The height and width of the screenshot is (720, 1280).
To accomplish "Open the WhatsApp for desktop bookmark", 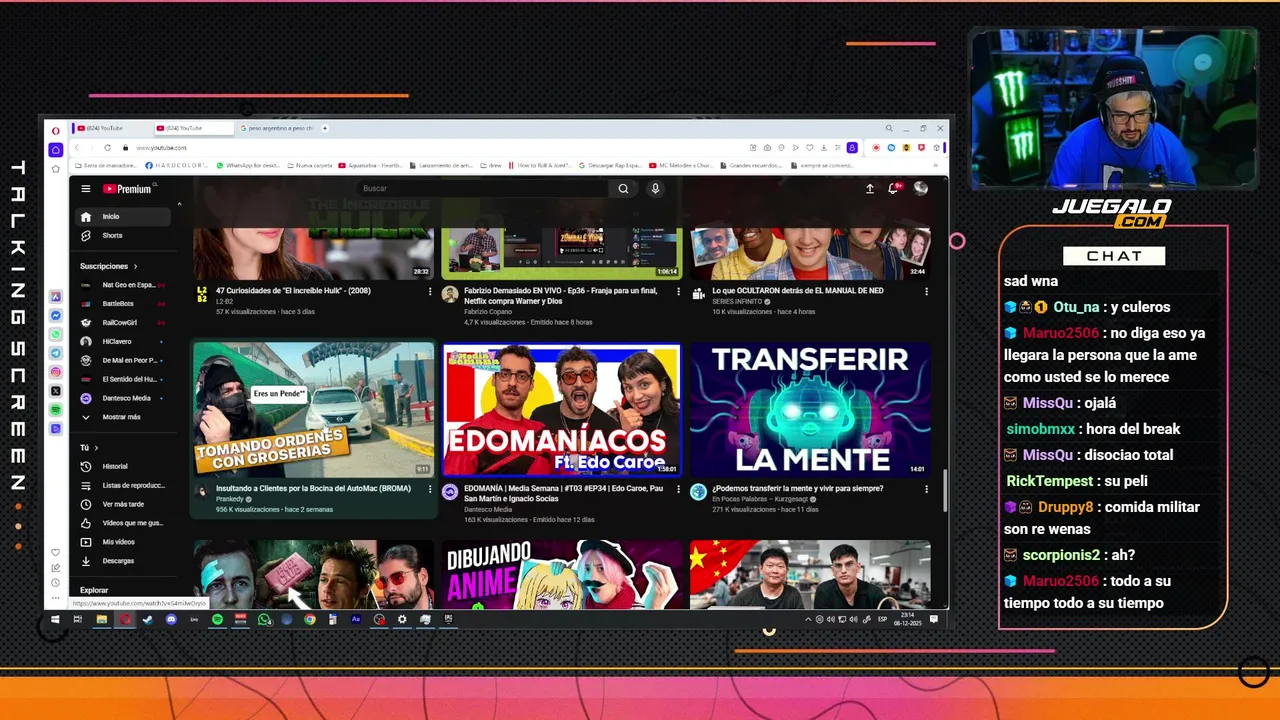I will click(249, 165).
